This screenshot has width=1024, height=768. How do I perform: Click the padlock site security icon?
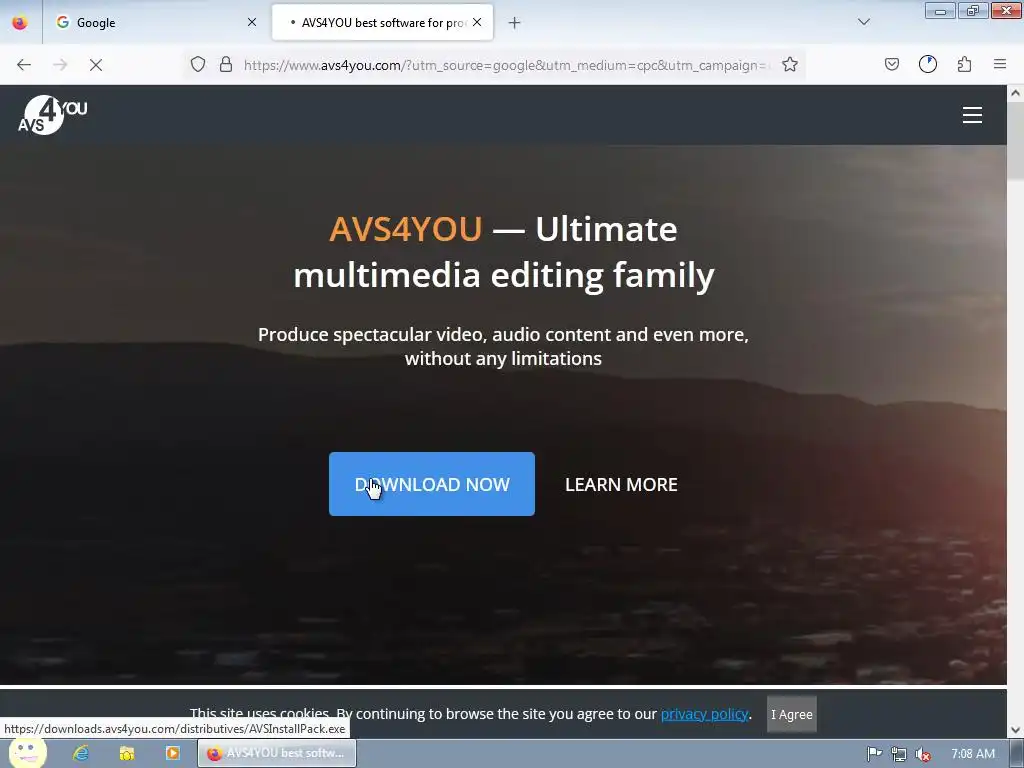(x=226, y=64)
